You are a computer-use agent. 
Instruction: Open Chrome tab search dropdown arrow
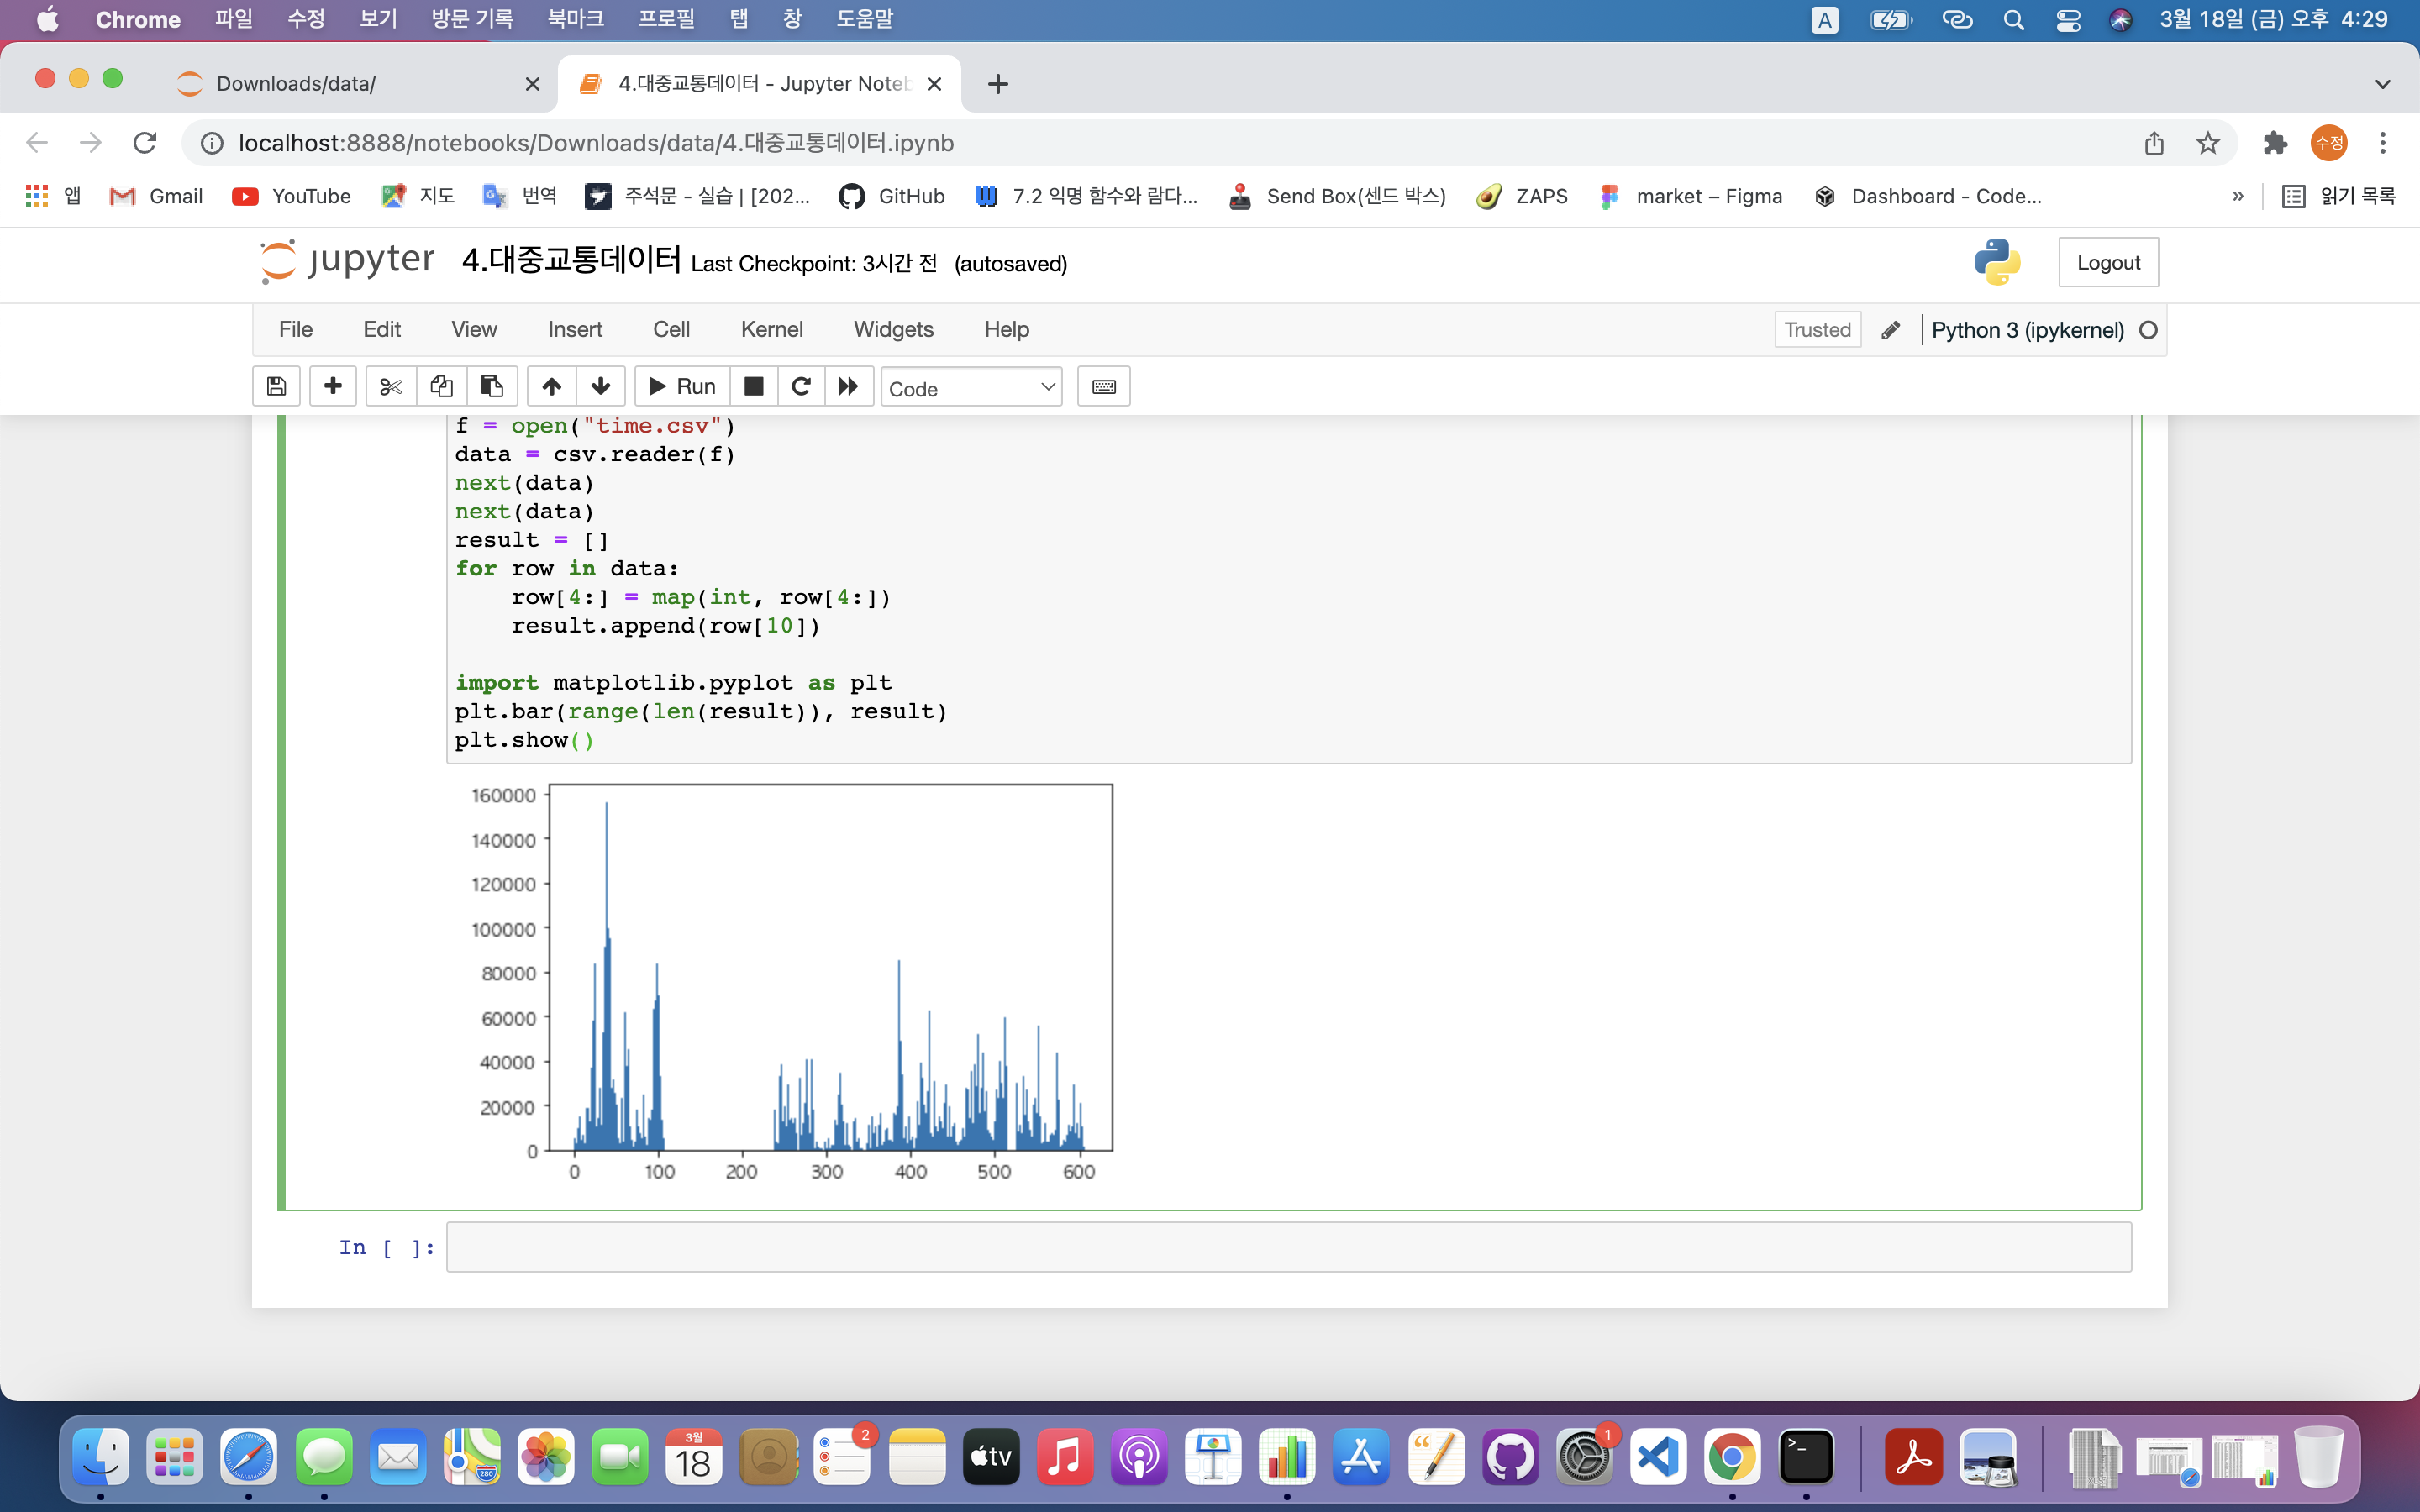pyautogui.click(x=2382, y=84)
